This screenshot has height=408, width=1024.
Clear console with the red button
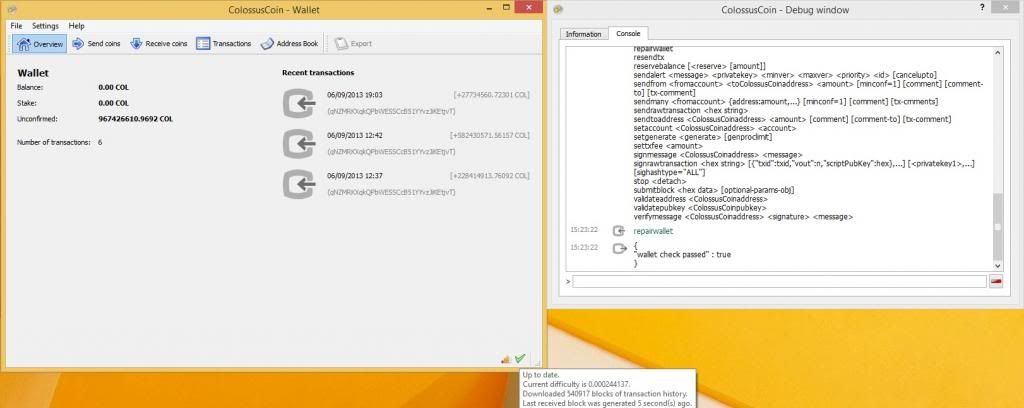(x=997, y=281)
